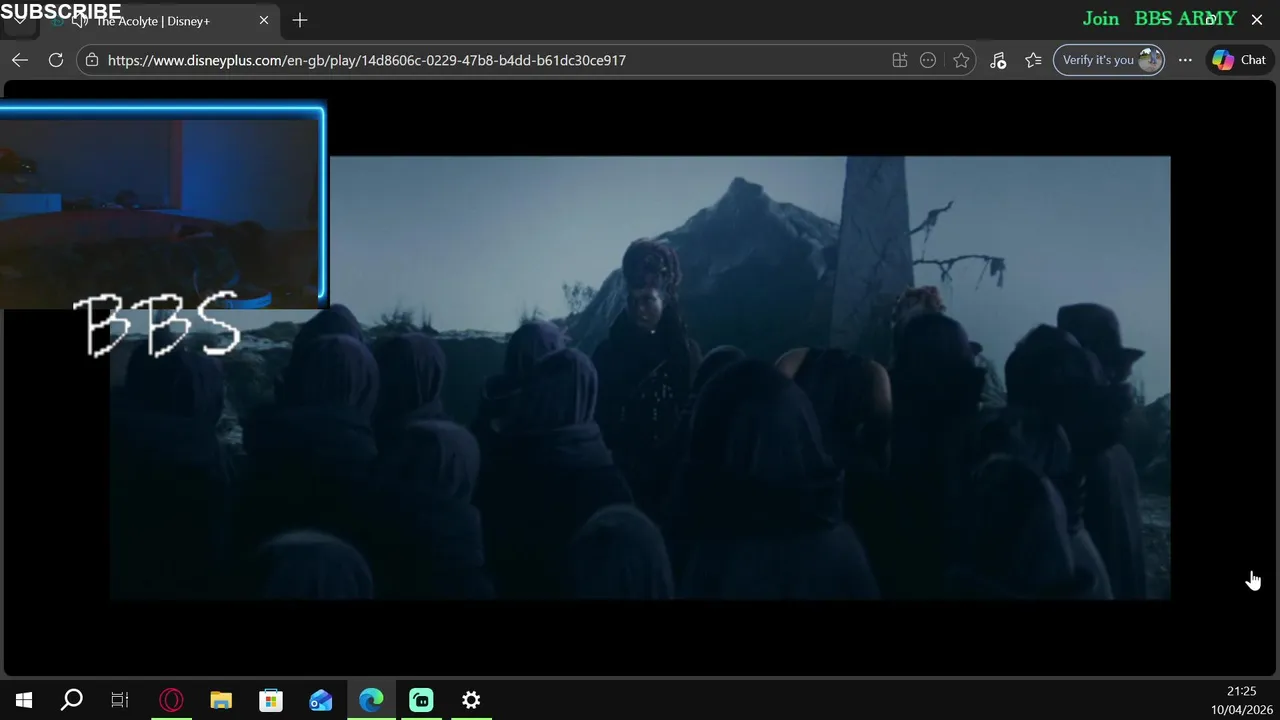1280x720 pixels.
Task: Go back using the browser back arrow
Action: 20,60
